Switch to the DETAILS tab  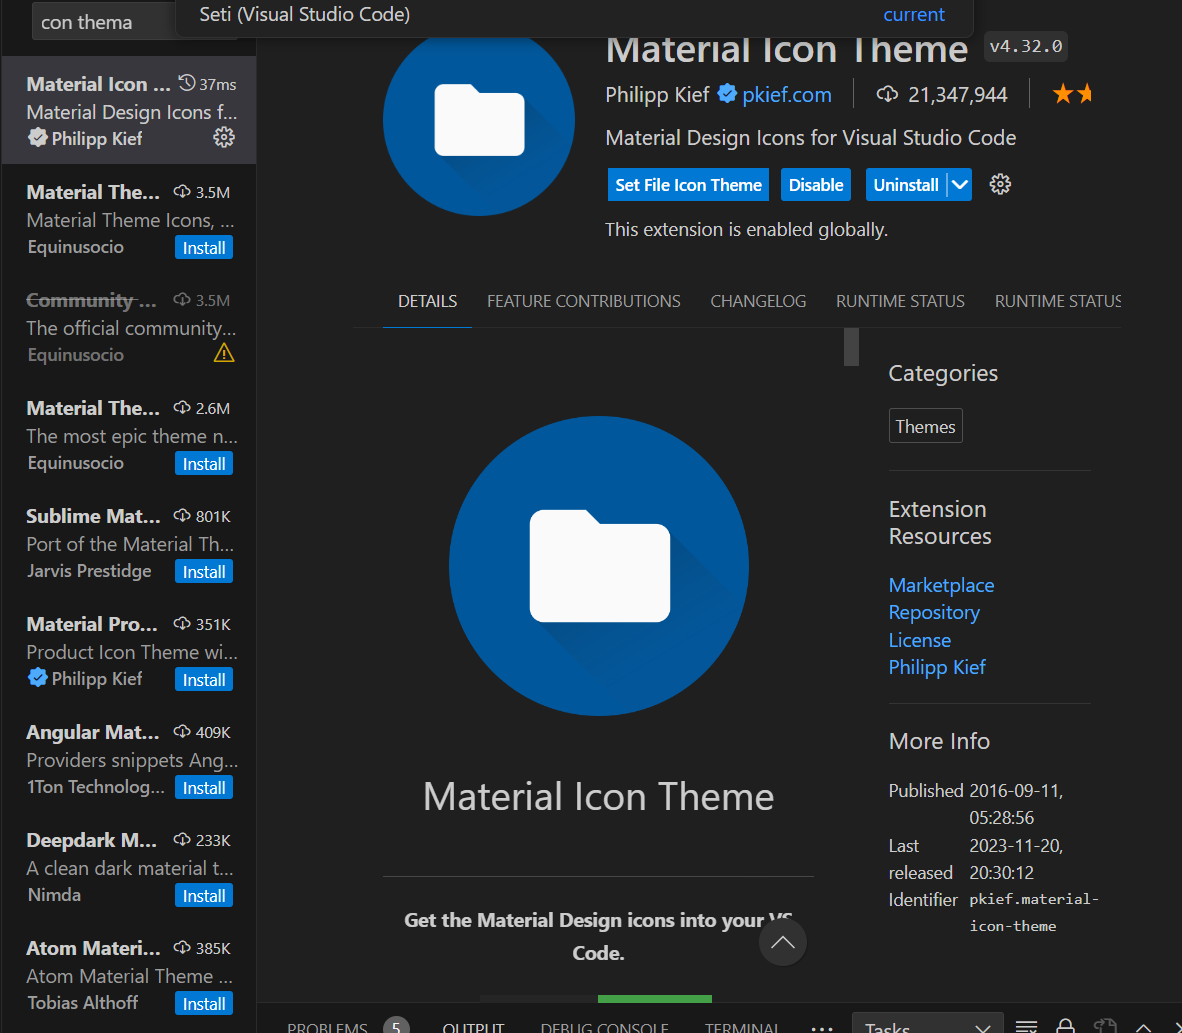coord(427,301)
